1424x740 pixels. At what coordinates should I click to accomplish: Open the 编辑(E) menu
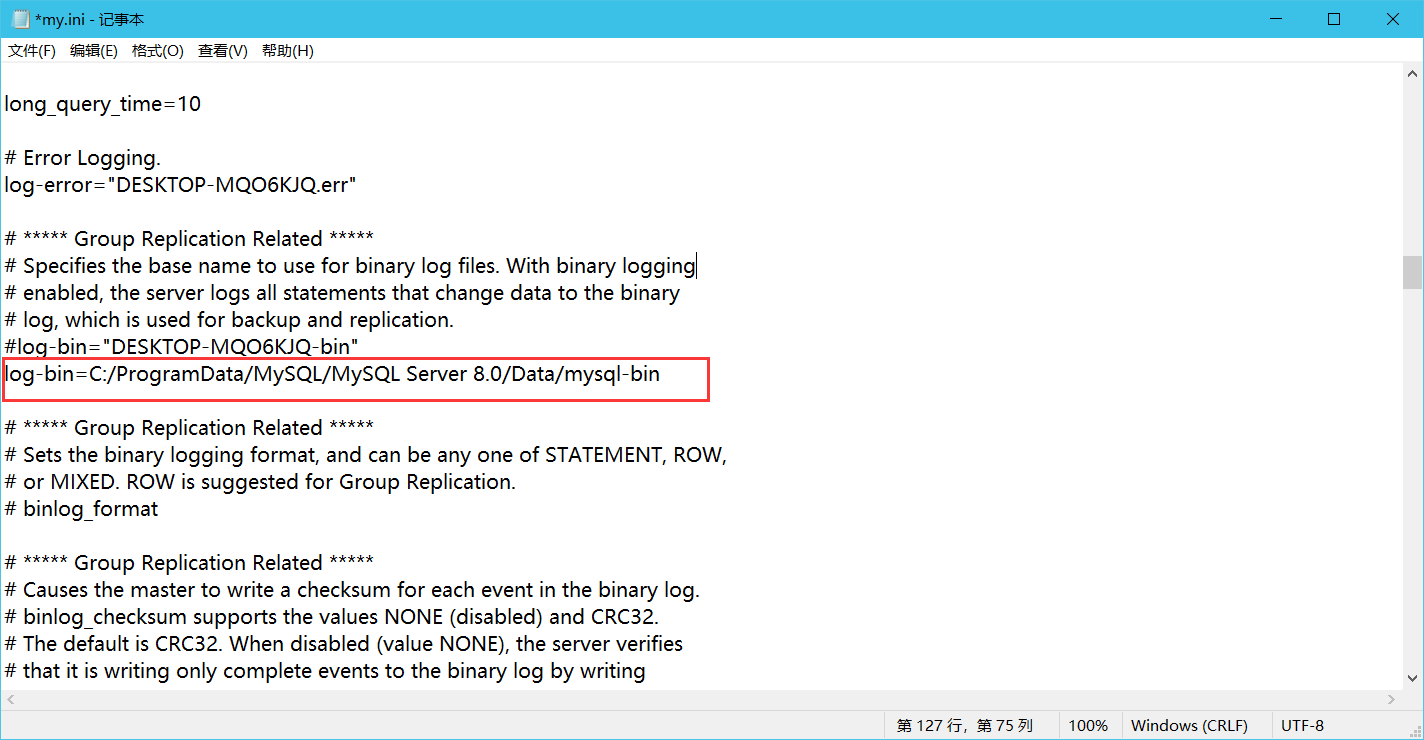94,51
